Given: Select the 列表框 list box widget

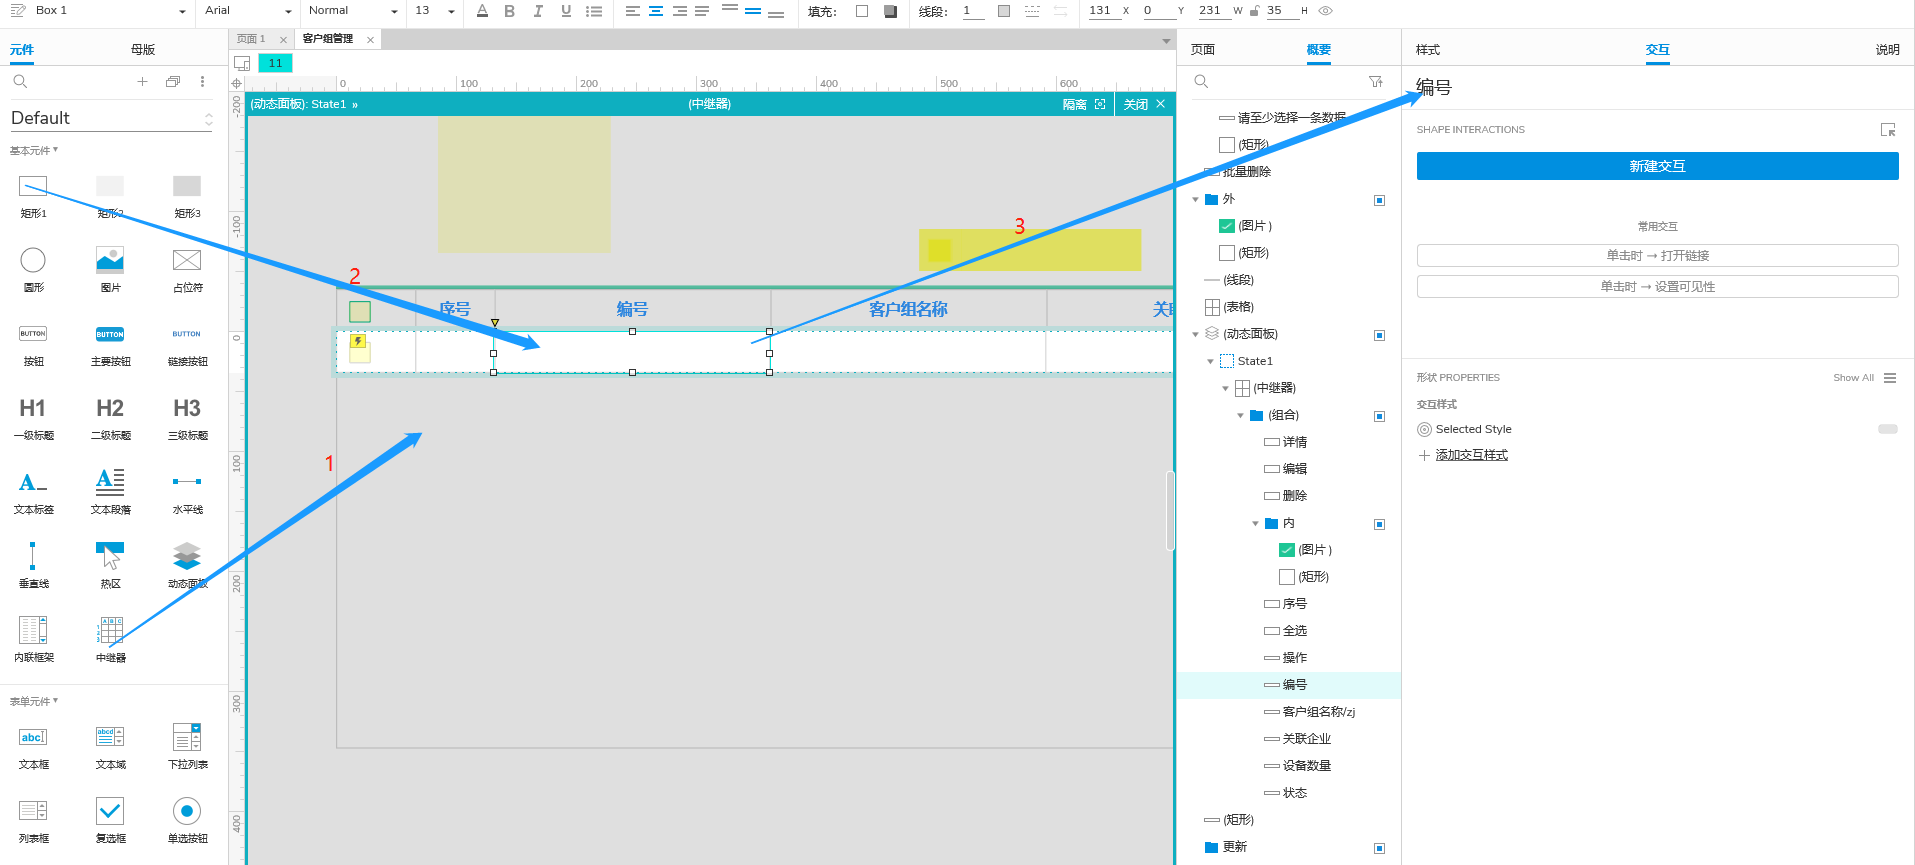Looking at the screenshot, I should pyautogui.click(x=33, y=821).
